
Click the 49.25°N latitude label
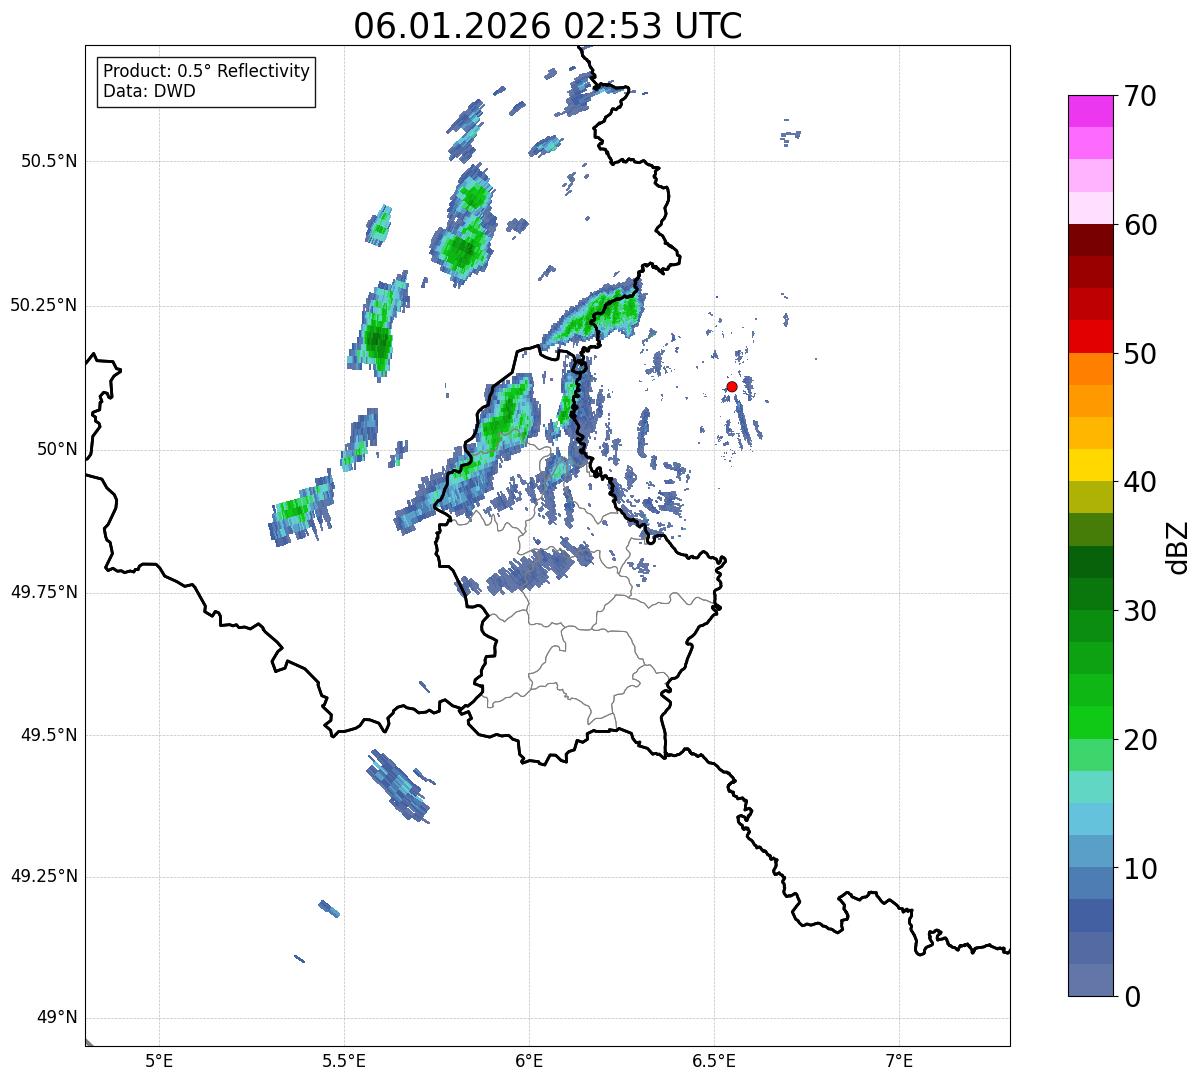(x=44, y=876)
